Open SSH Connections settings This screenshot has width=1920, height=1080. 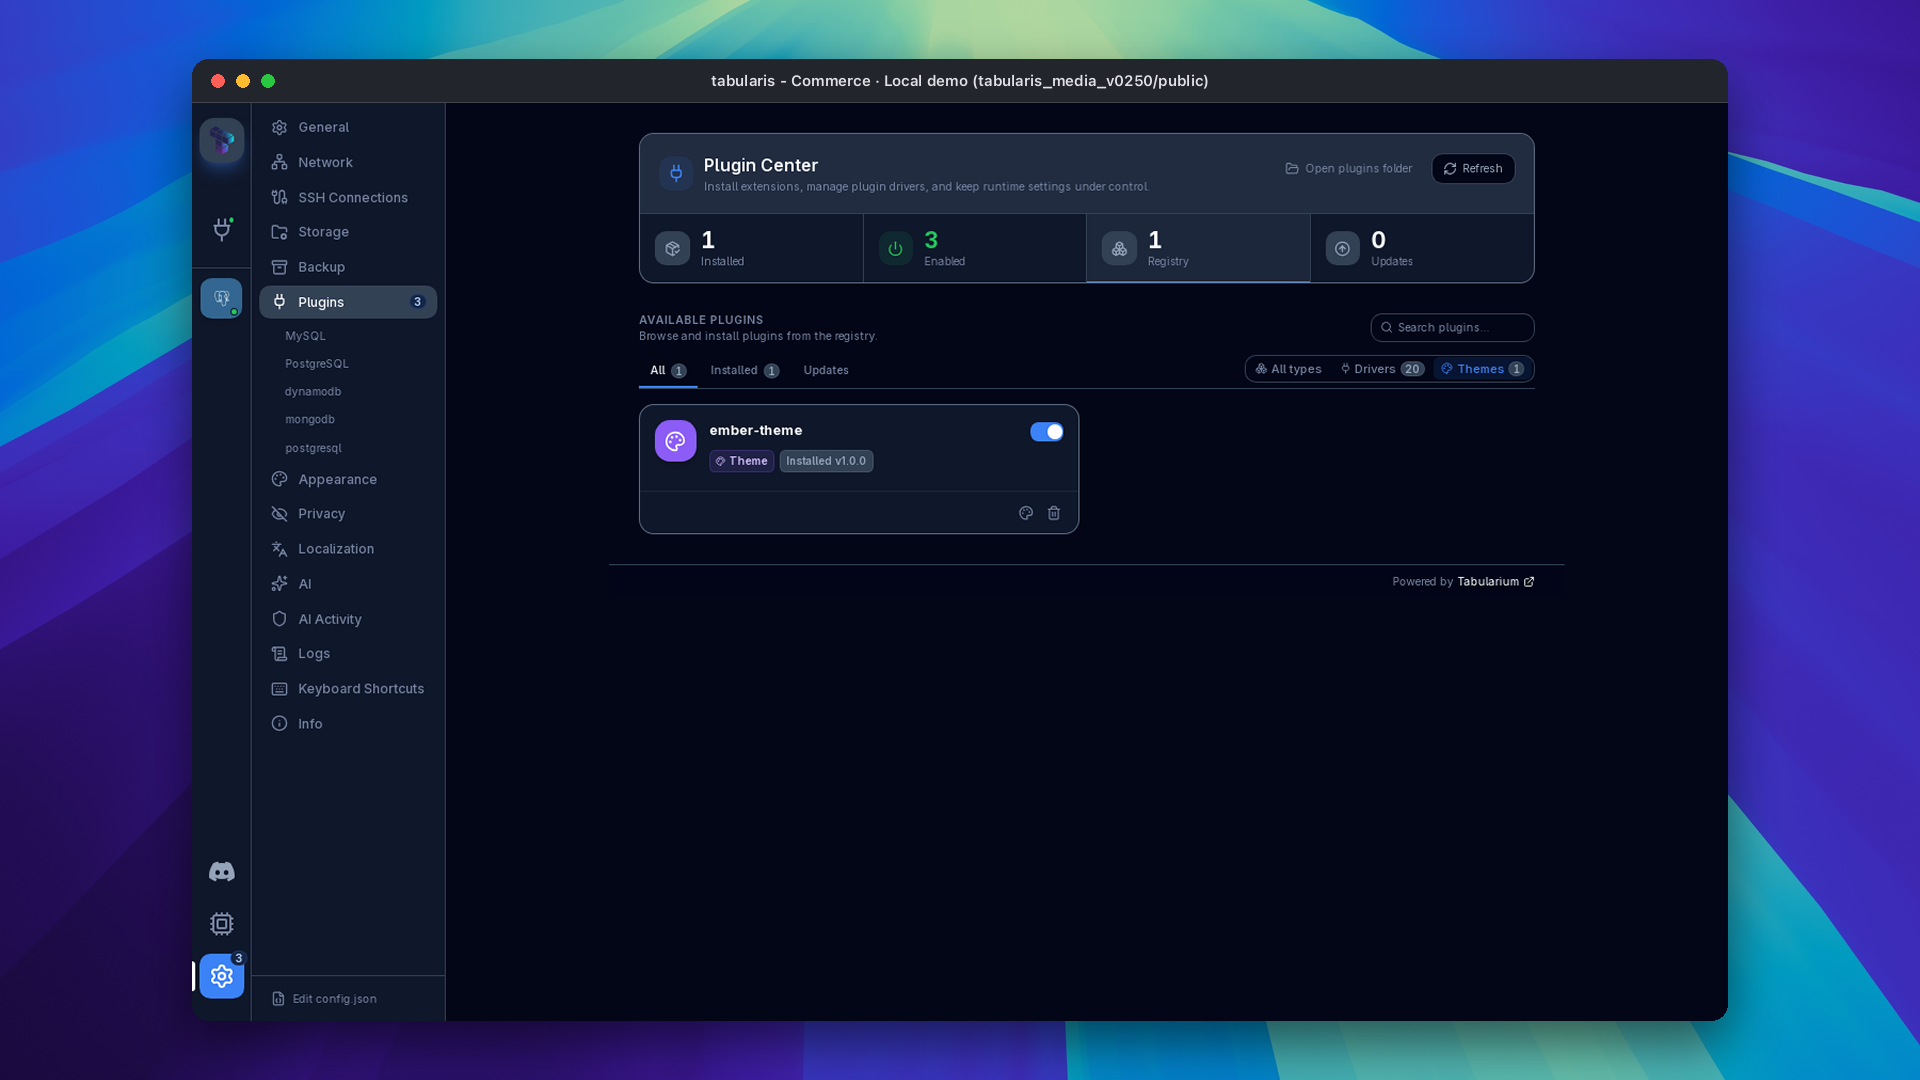click(348, 197)
